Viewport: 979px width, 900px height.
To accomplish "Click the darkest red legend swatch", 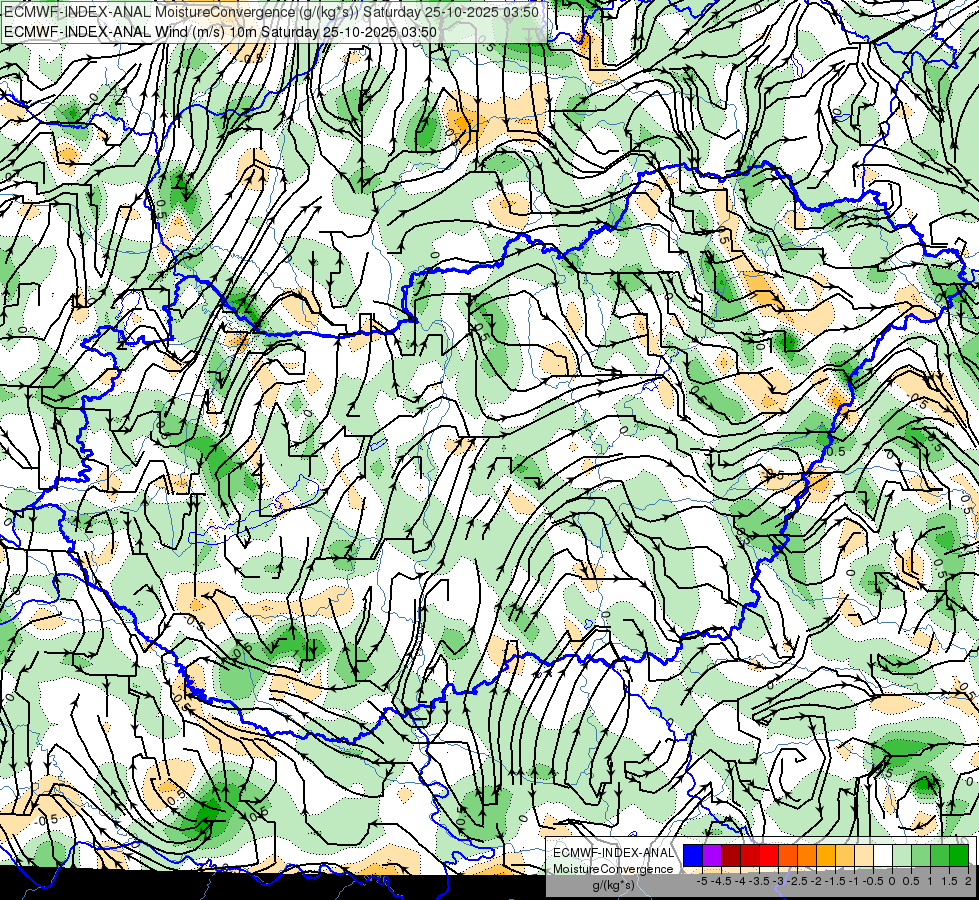I will click(731, 855).
